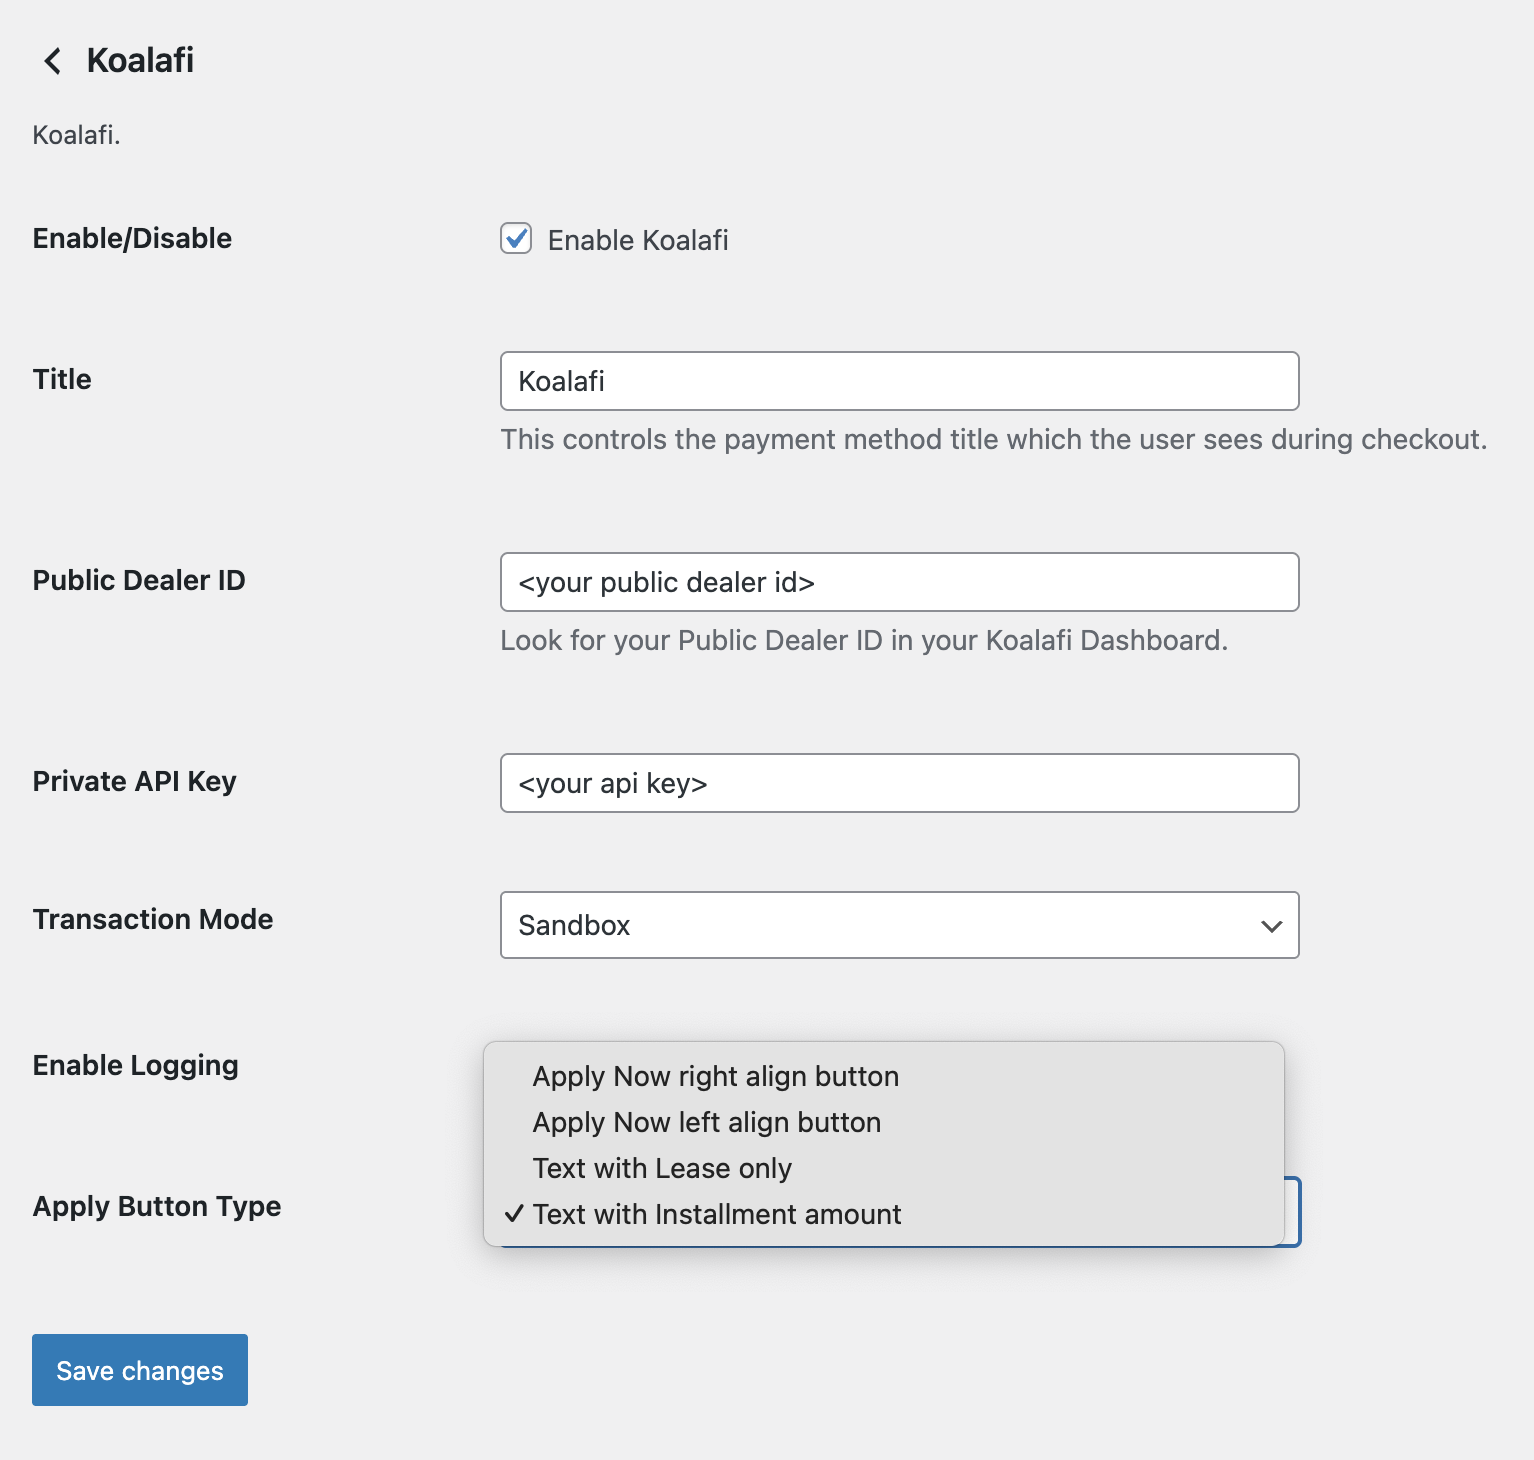Viewport: 1534px width, 1460px height.
Task: Pick the "Text with Lease only" option
Action: point(662,1168)
